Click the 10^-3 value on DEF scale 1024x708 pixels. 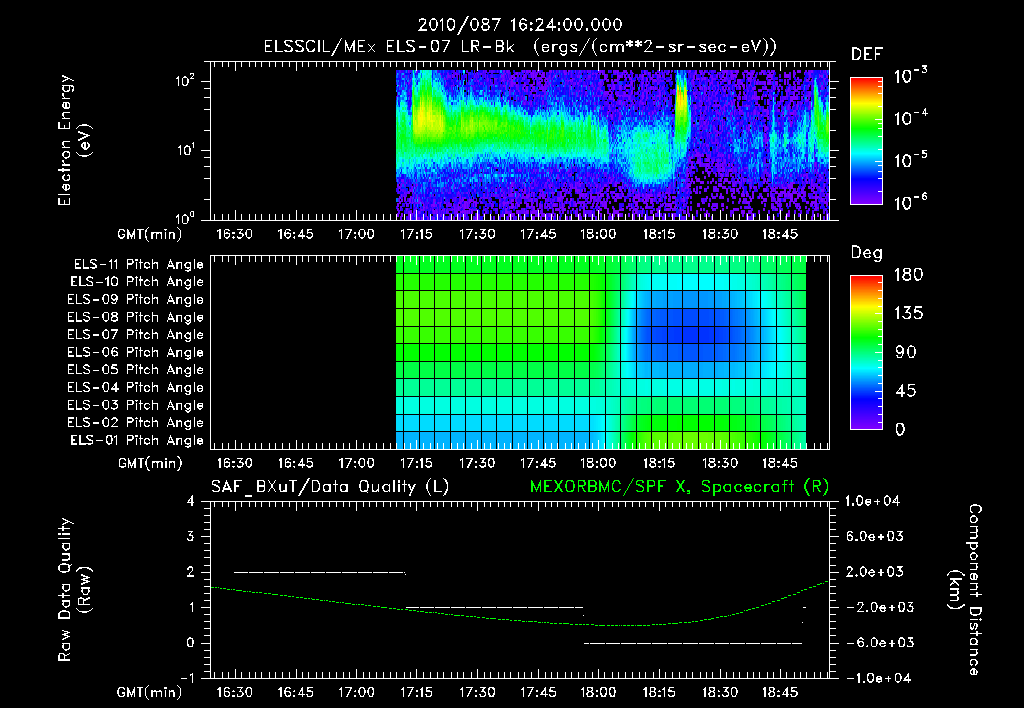pos(910,75)
